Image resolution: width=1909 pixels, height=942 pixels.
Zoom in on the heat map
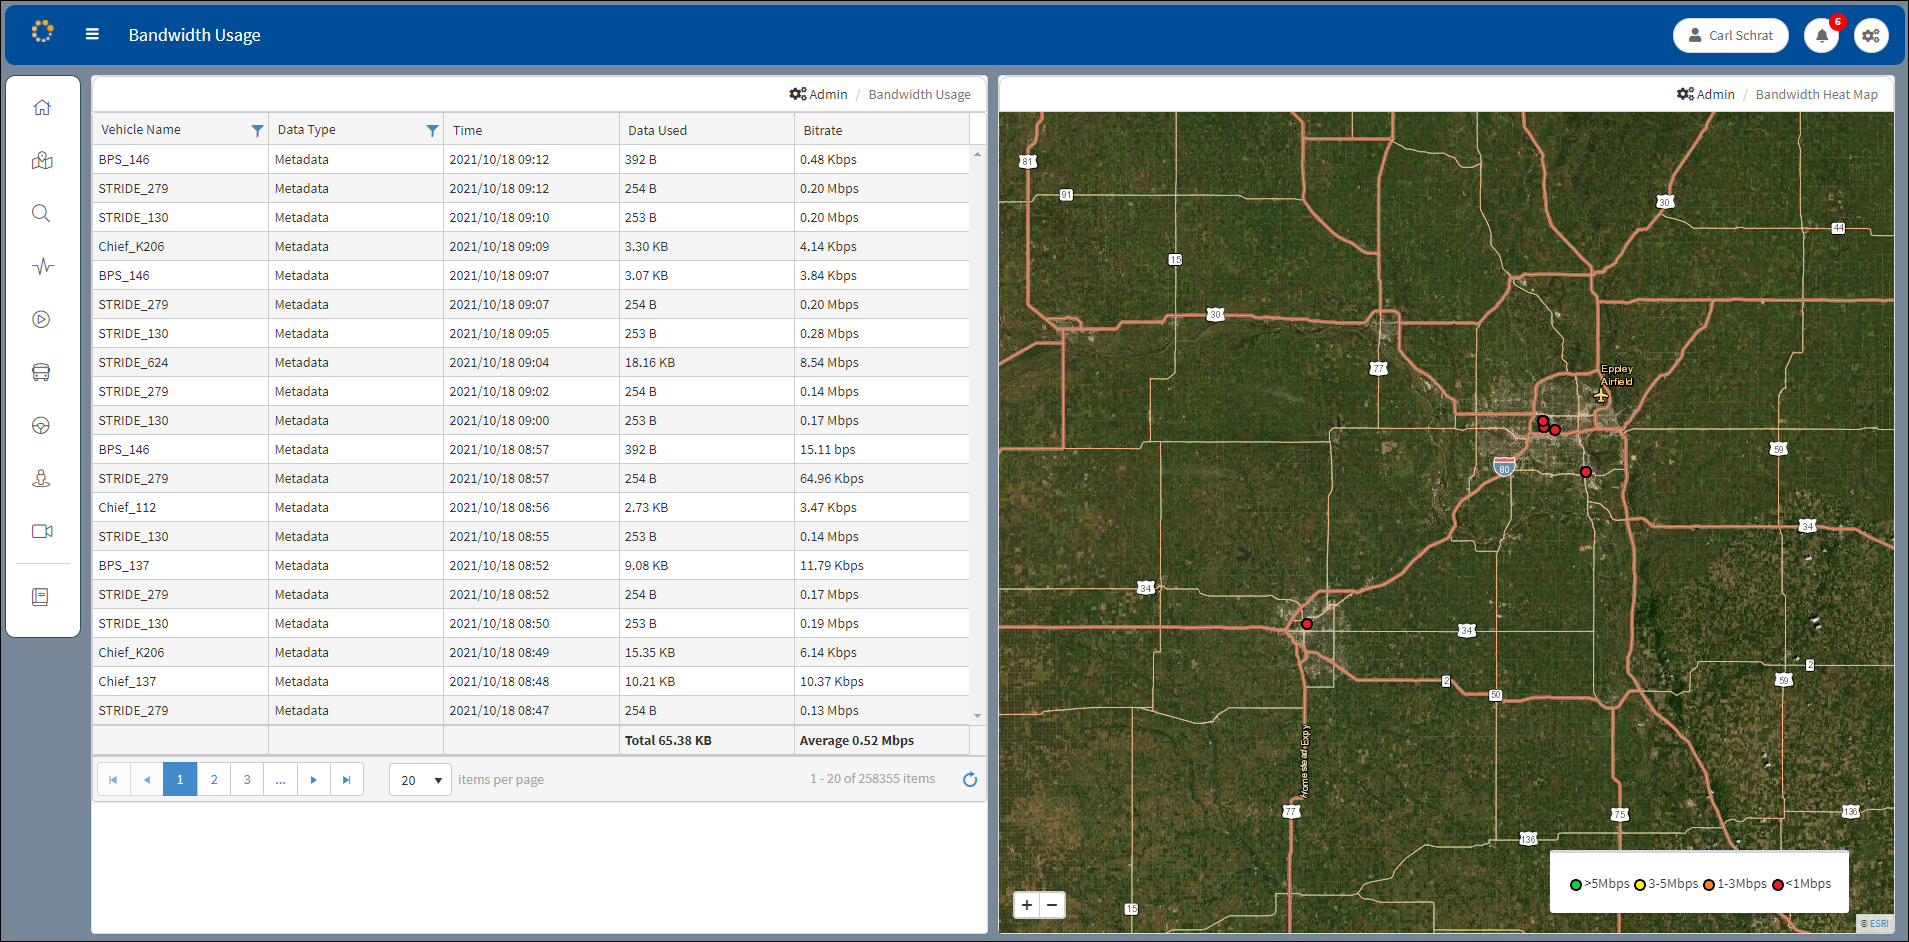pos(1027,905)
